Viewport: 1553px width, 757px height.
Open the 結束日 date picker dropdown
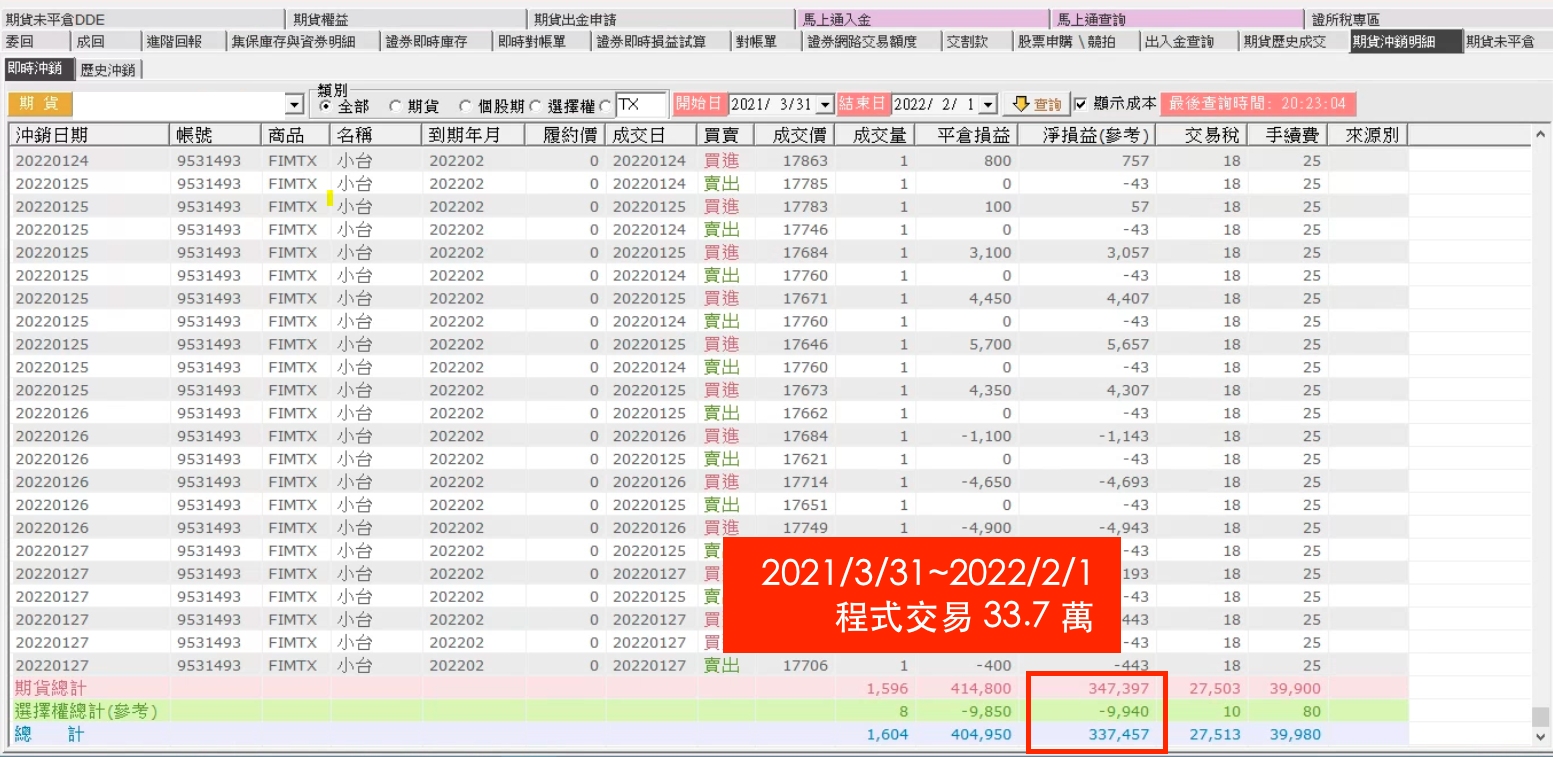click(x=988, y=104)
